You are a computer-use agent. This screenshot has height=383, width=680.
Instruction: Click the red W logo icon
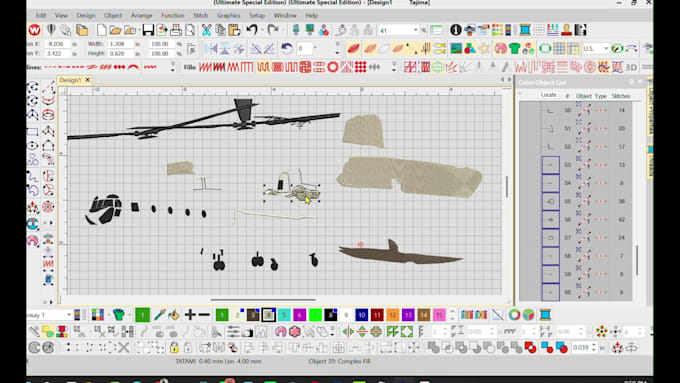point(35,30)
